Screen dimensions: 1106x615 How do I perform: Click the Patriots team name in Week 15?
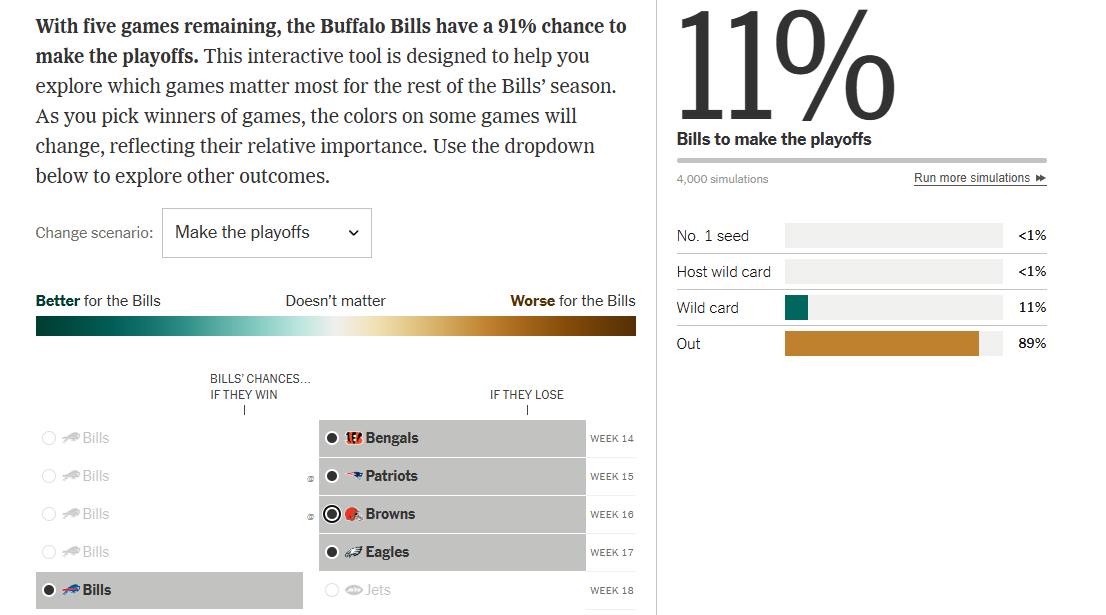(x=391, y=476)
